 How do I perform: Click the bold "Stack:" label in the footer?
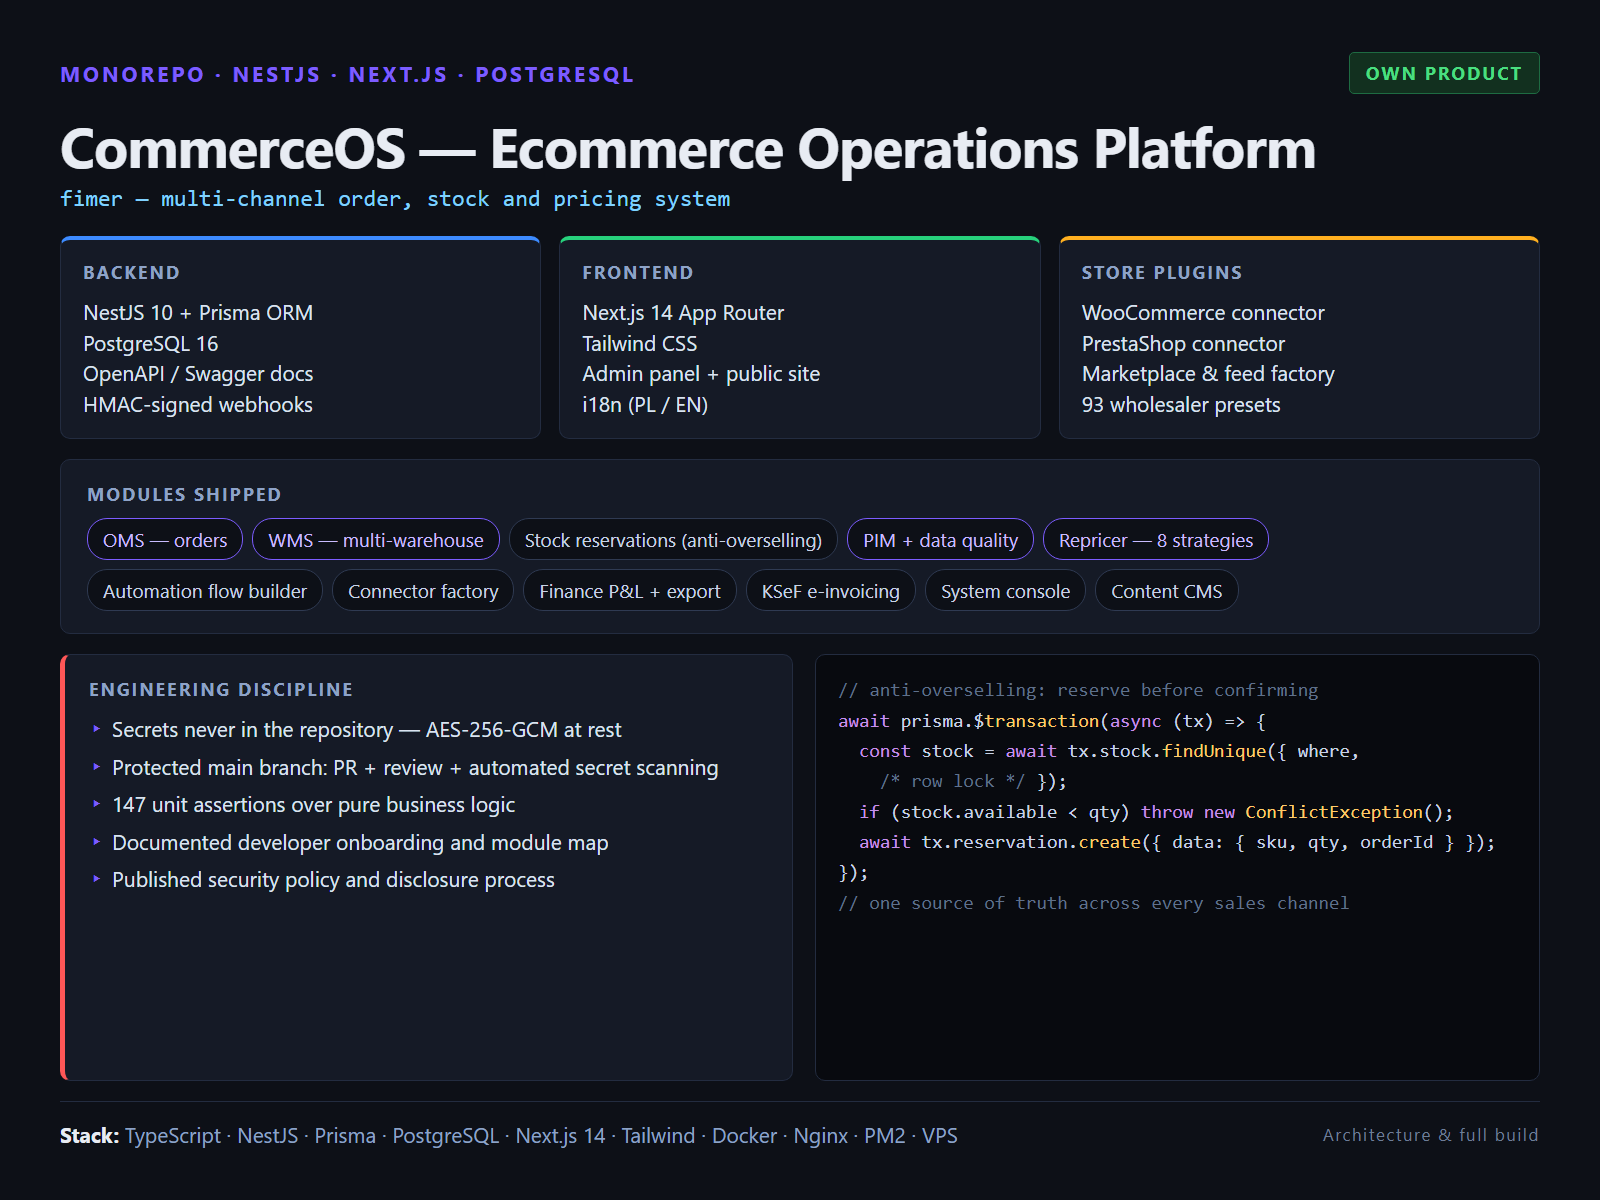click(89, 1136)
